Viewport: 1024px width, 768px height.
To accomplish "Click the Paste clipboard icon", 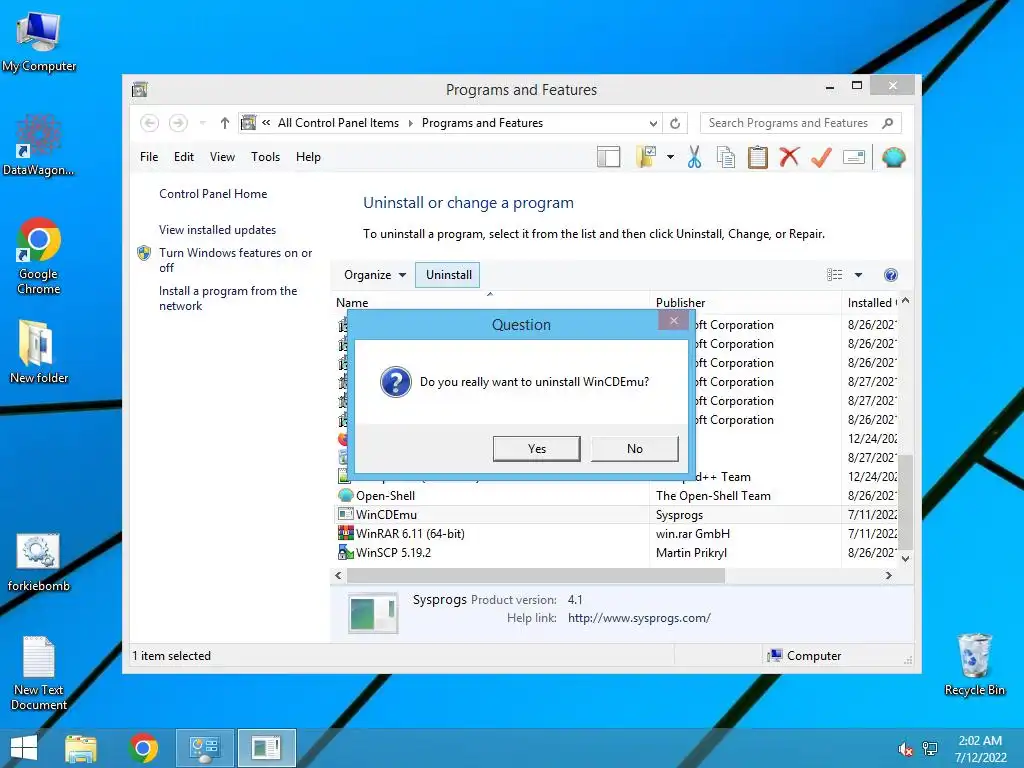I will 758,157.
